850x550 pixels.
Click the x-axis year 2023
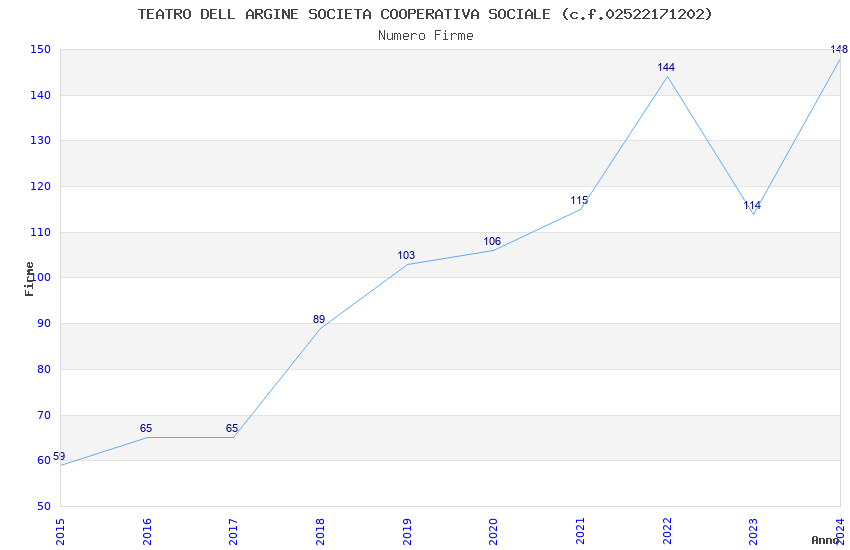754,532
